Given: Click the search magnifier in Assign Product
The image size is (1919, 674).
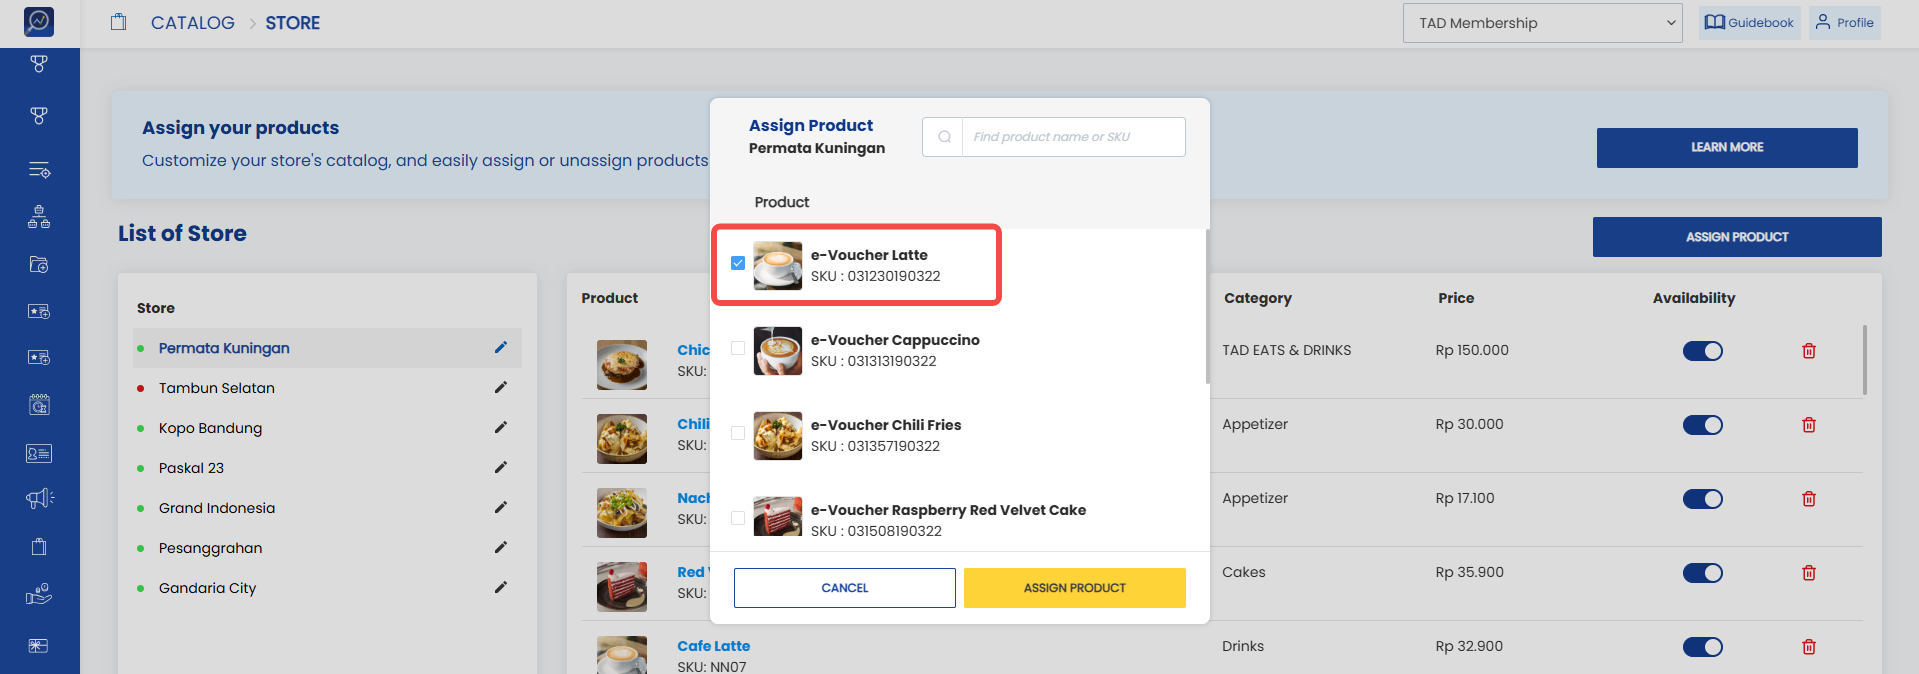Looking at the screenshot, I should click(x=943, y=137).
